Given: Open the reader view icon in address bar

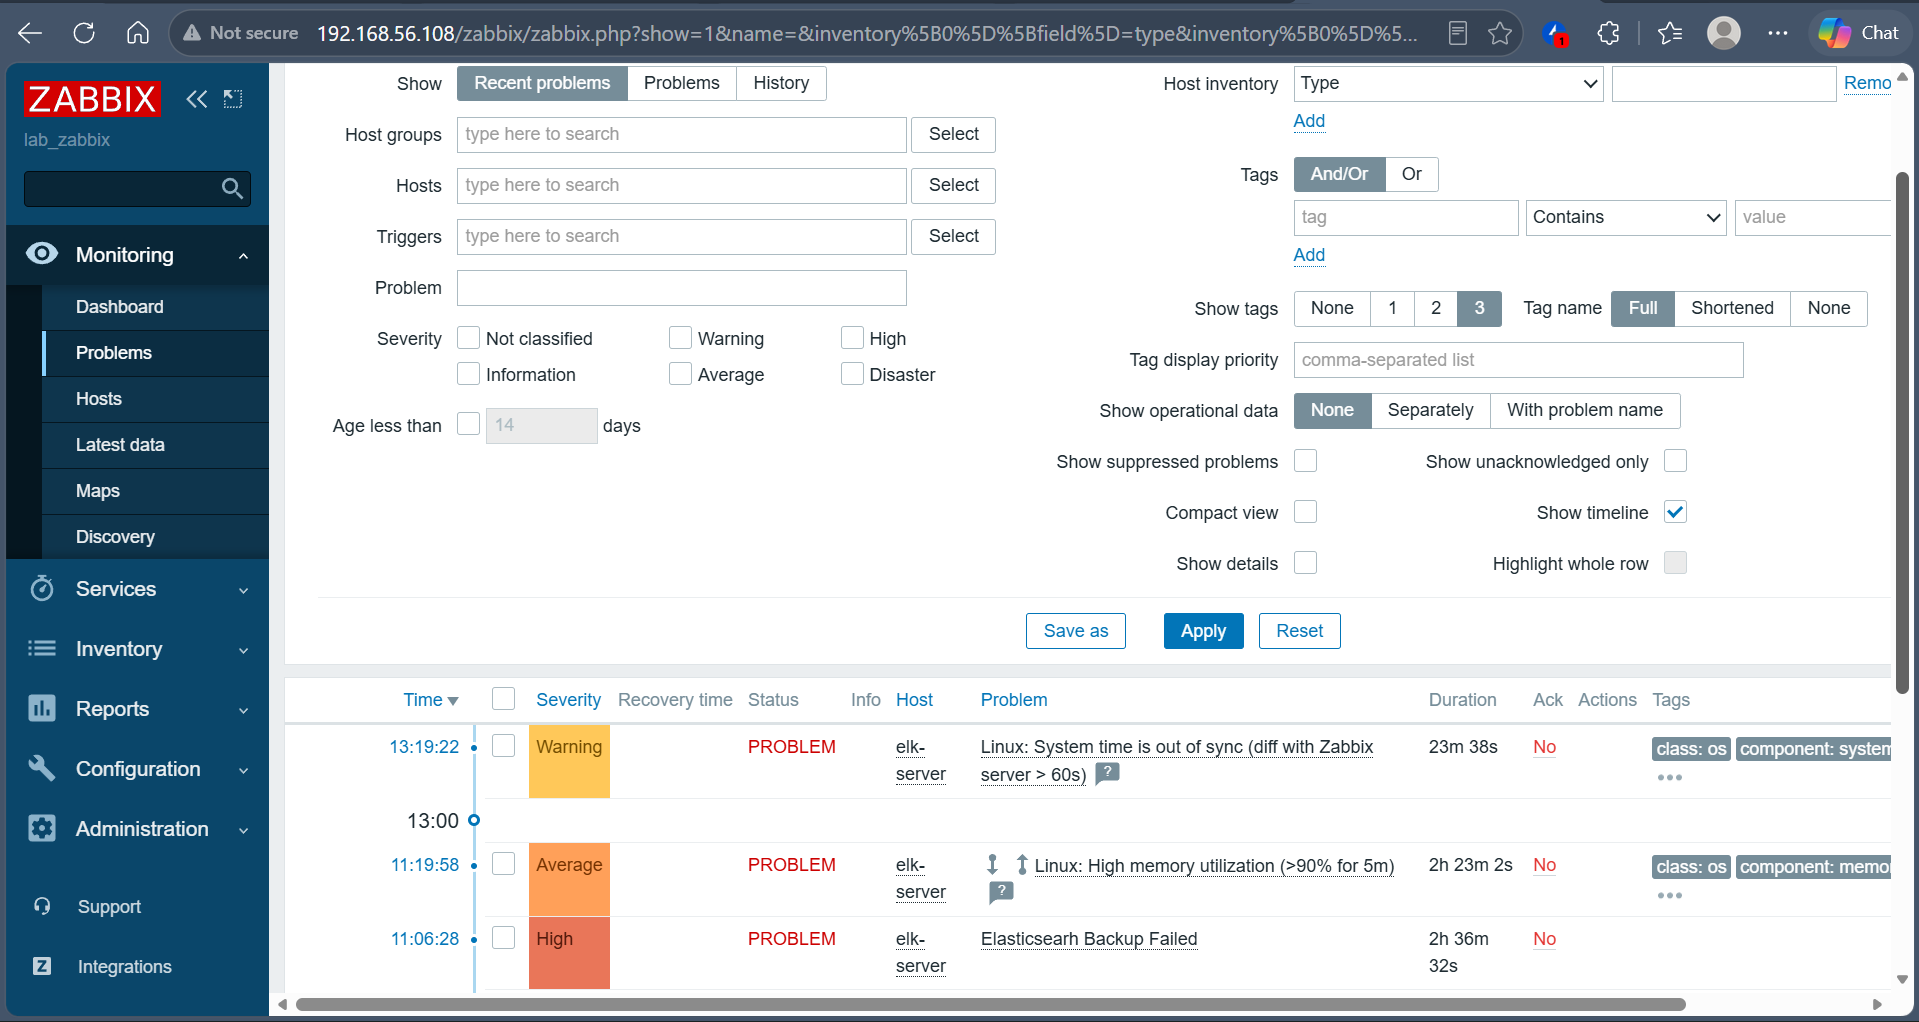Looking at the screenshot, I should click(x=1458, y=33).
